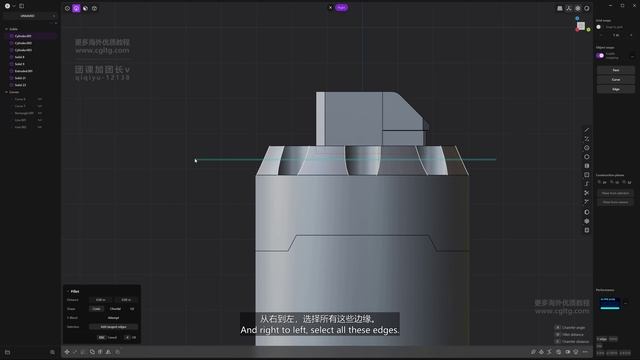
Task: Toggle visibility of Curve 7 row
Action: (40, 106)
